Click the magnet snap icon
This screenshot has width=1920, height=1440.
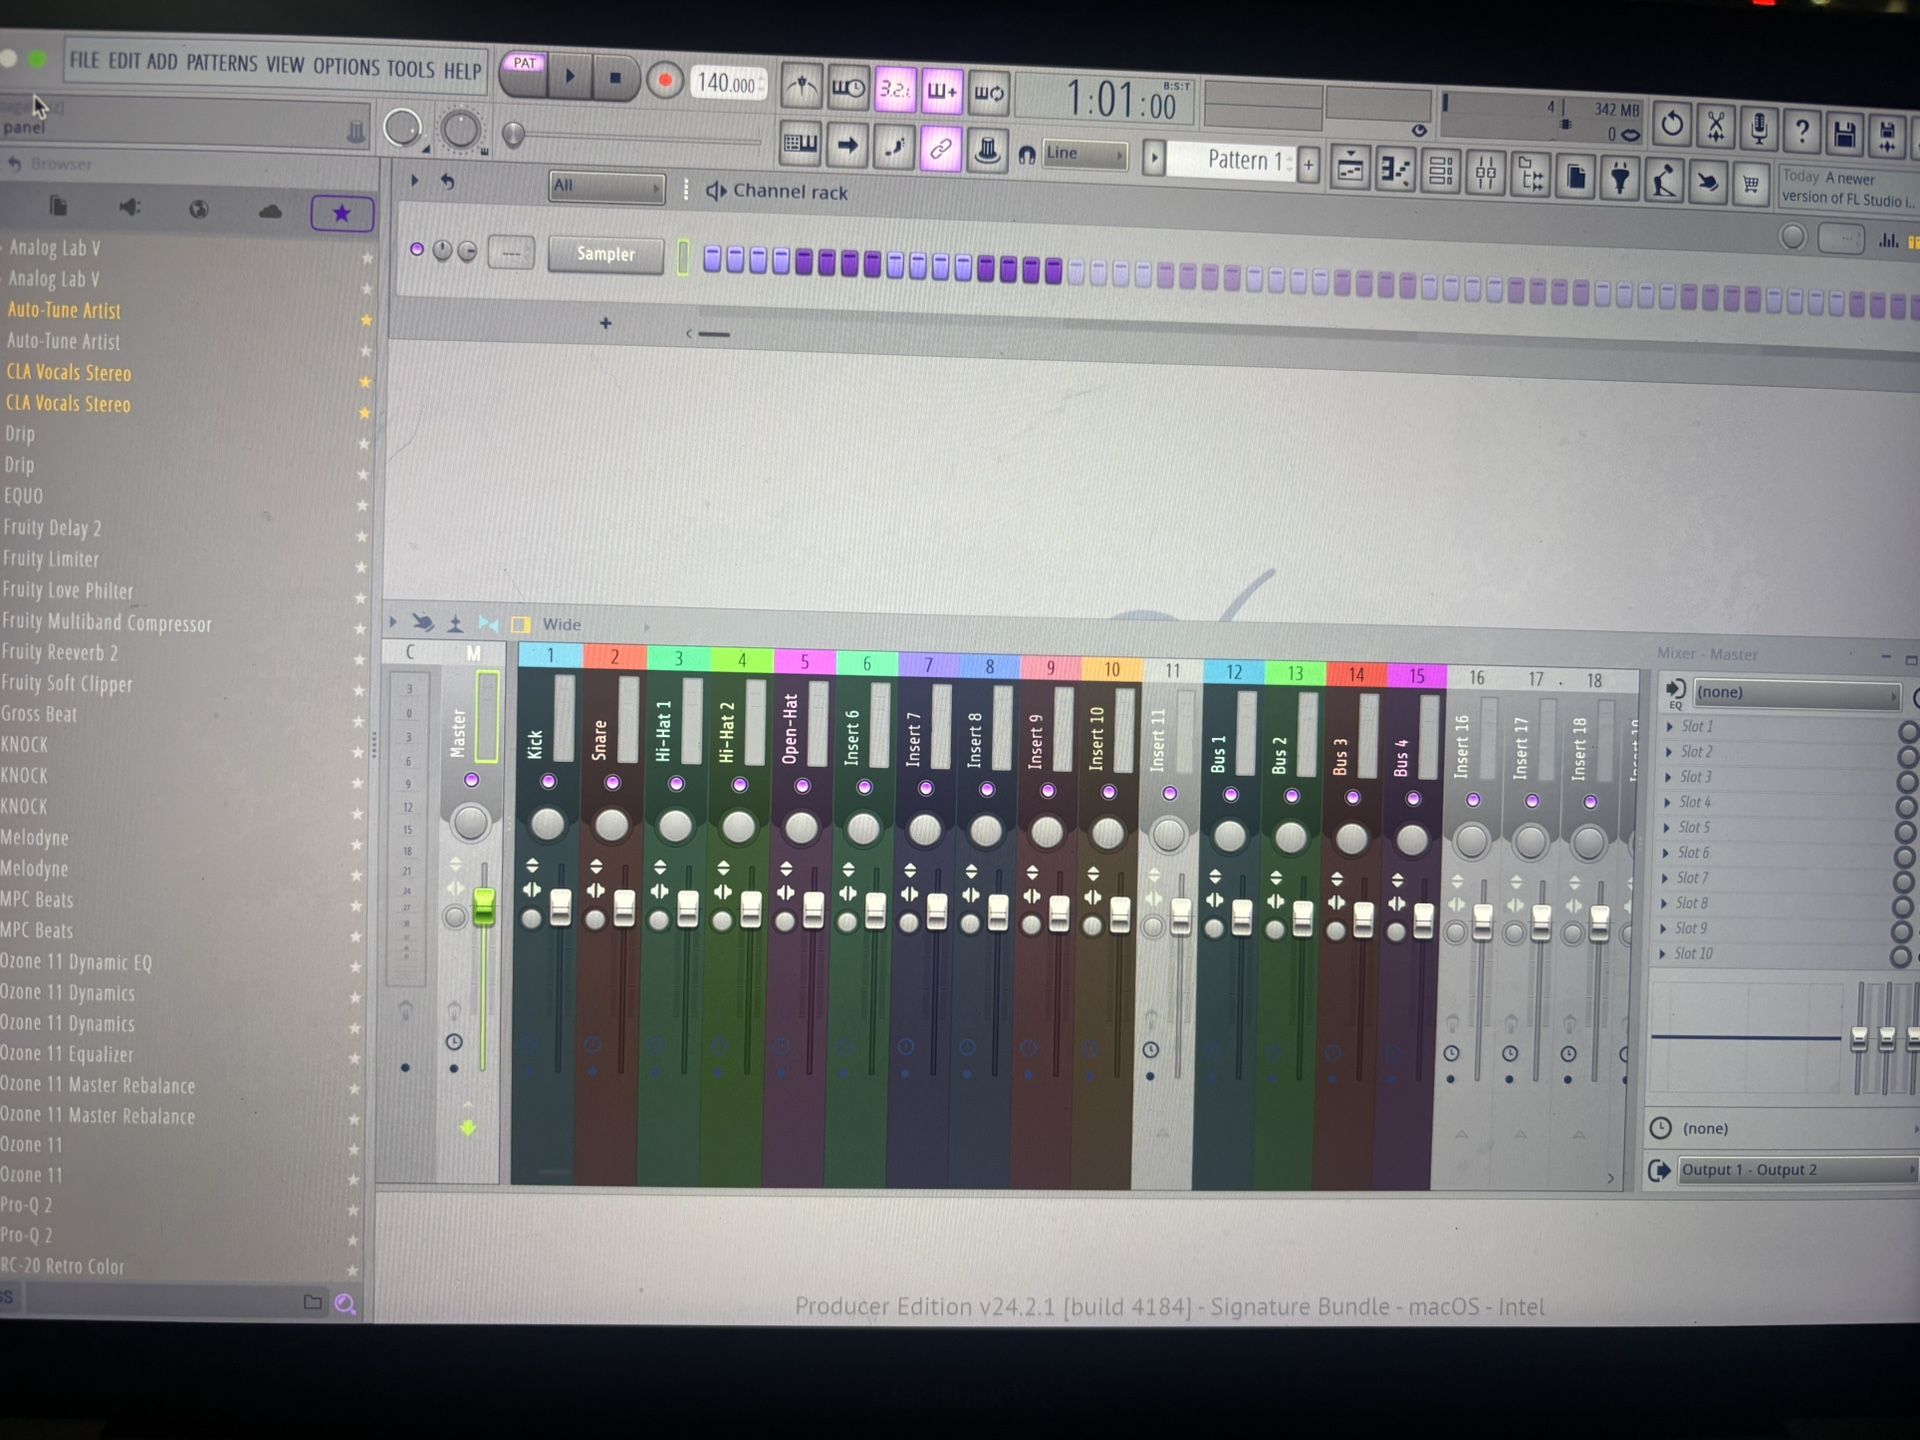[x=1026, y=154]
